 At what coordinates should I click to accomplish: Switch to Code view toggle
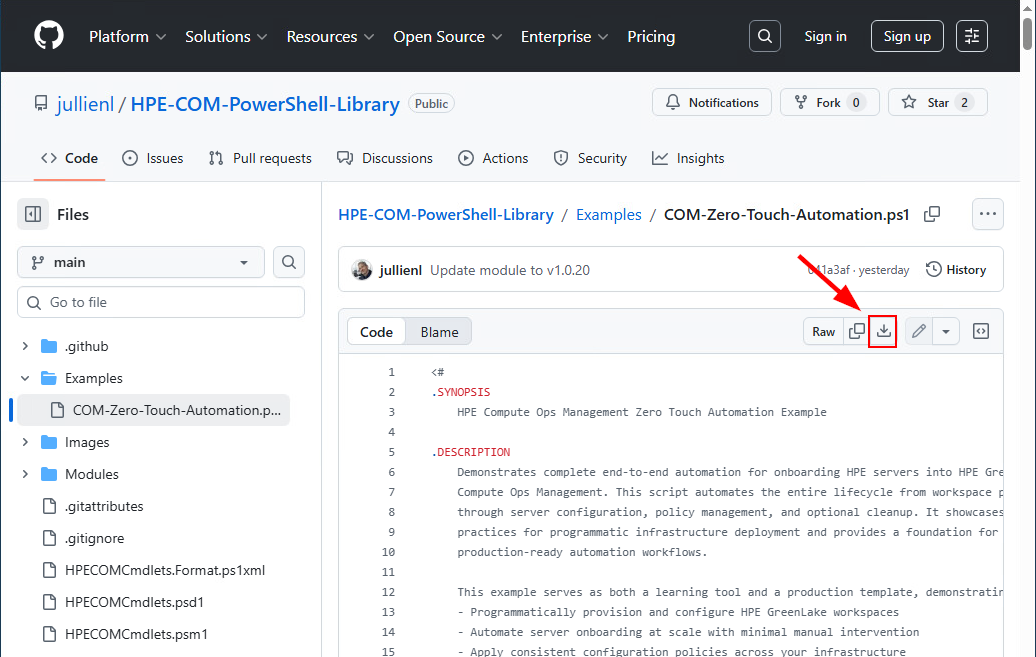pyautogui.click(x=377, y=332)
